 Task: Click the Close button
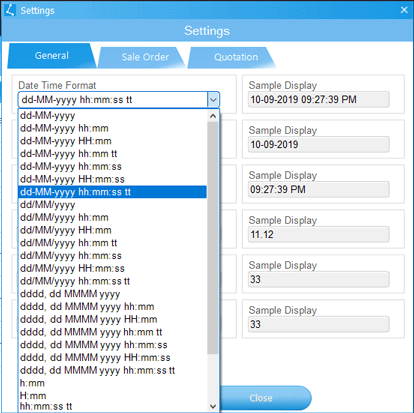[x=261, y=398]
